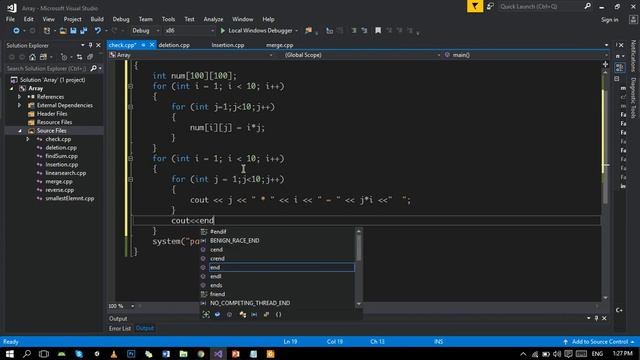Click the Search Solution Explorer field
Image resolution: width=640 pixels, height=360 pixels.
[47, 69]
